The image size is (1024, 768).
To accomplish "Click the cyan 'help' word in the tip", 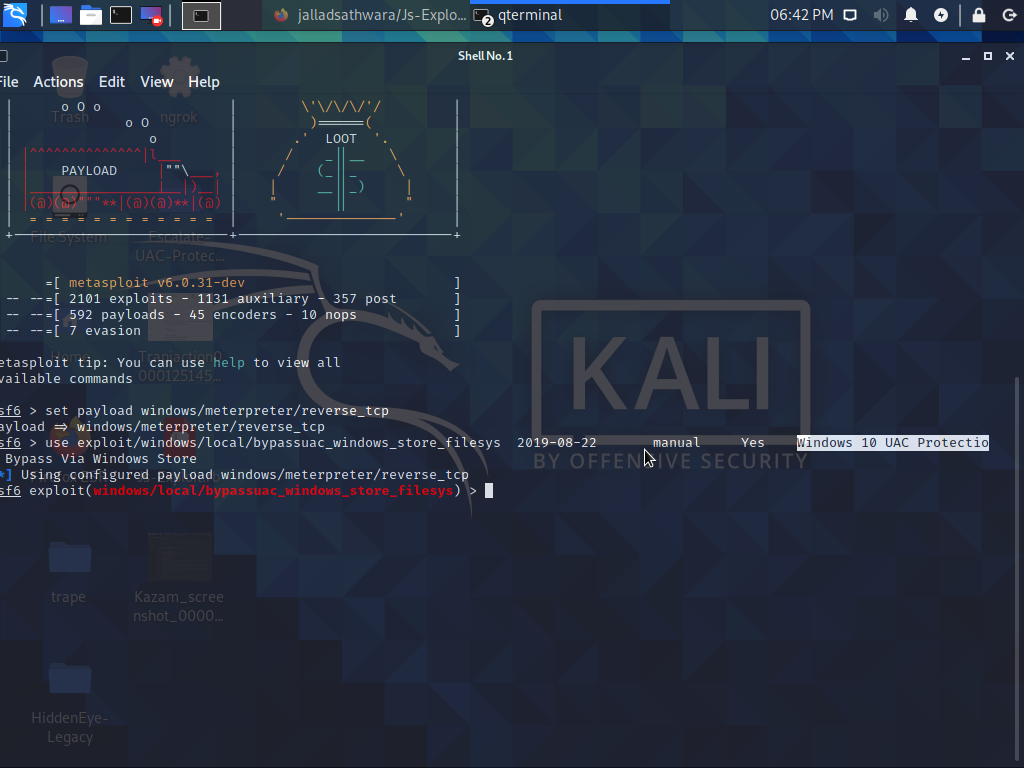I will (229, 362).
